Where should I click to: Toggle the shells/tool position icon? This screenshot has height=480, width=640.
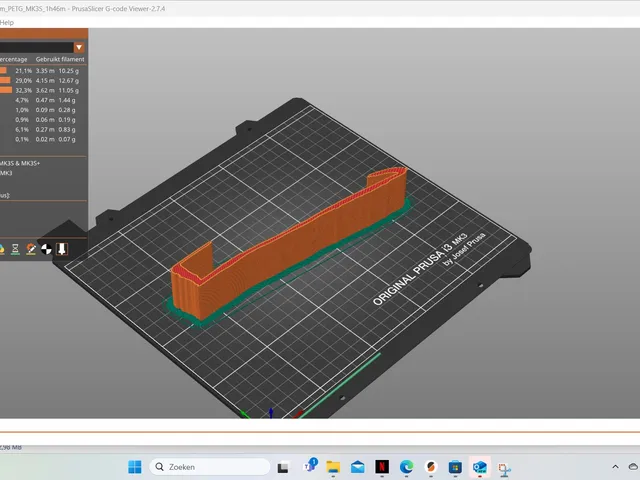pos(62,249)
